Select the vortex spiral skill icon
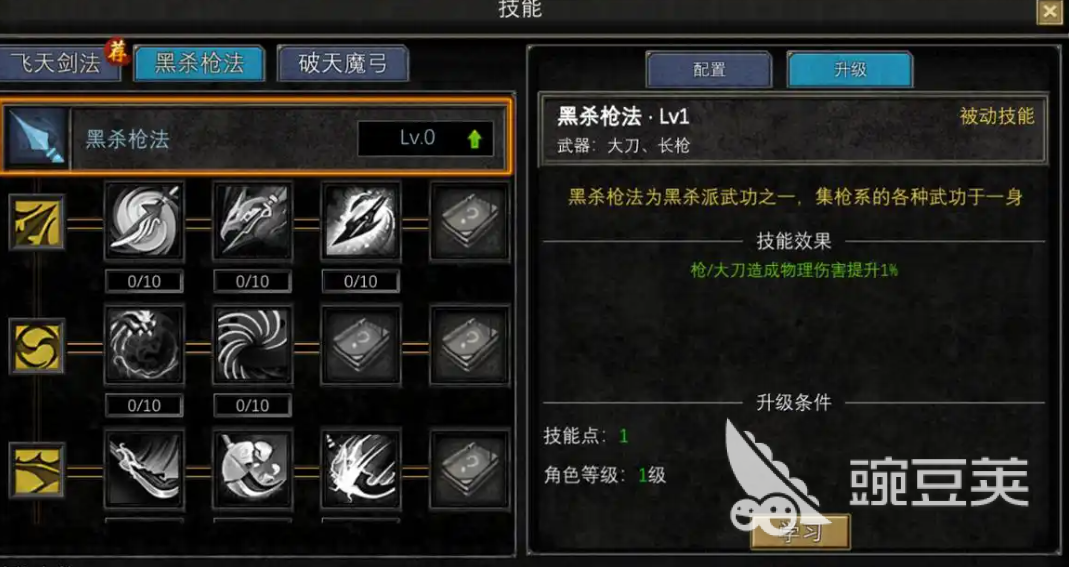The image size is (1069, 567). [252, 346]
